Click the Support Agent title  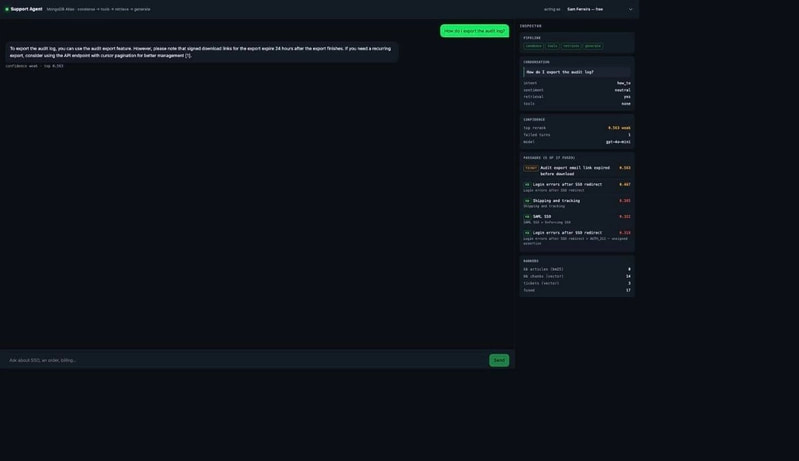pos(26,9)
